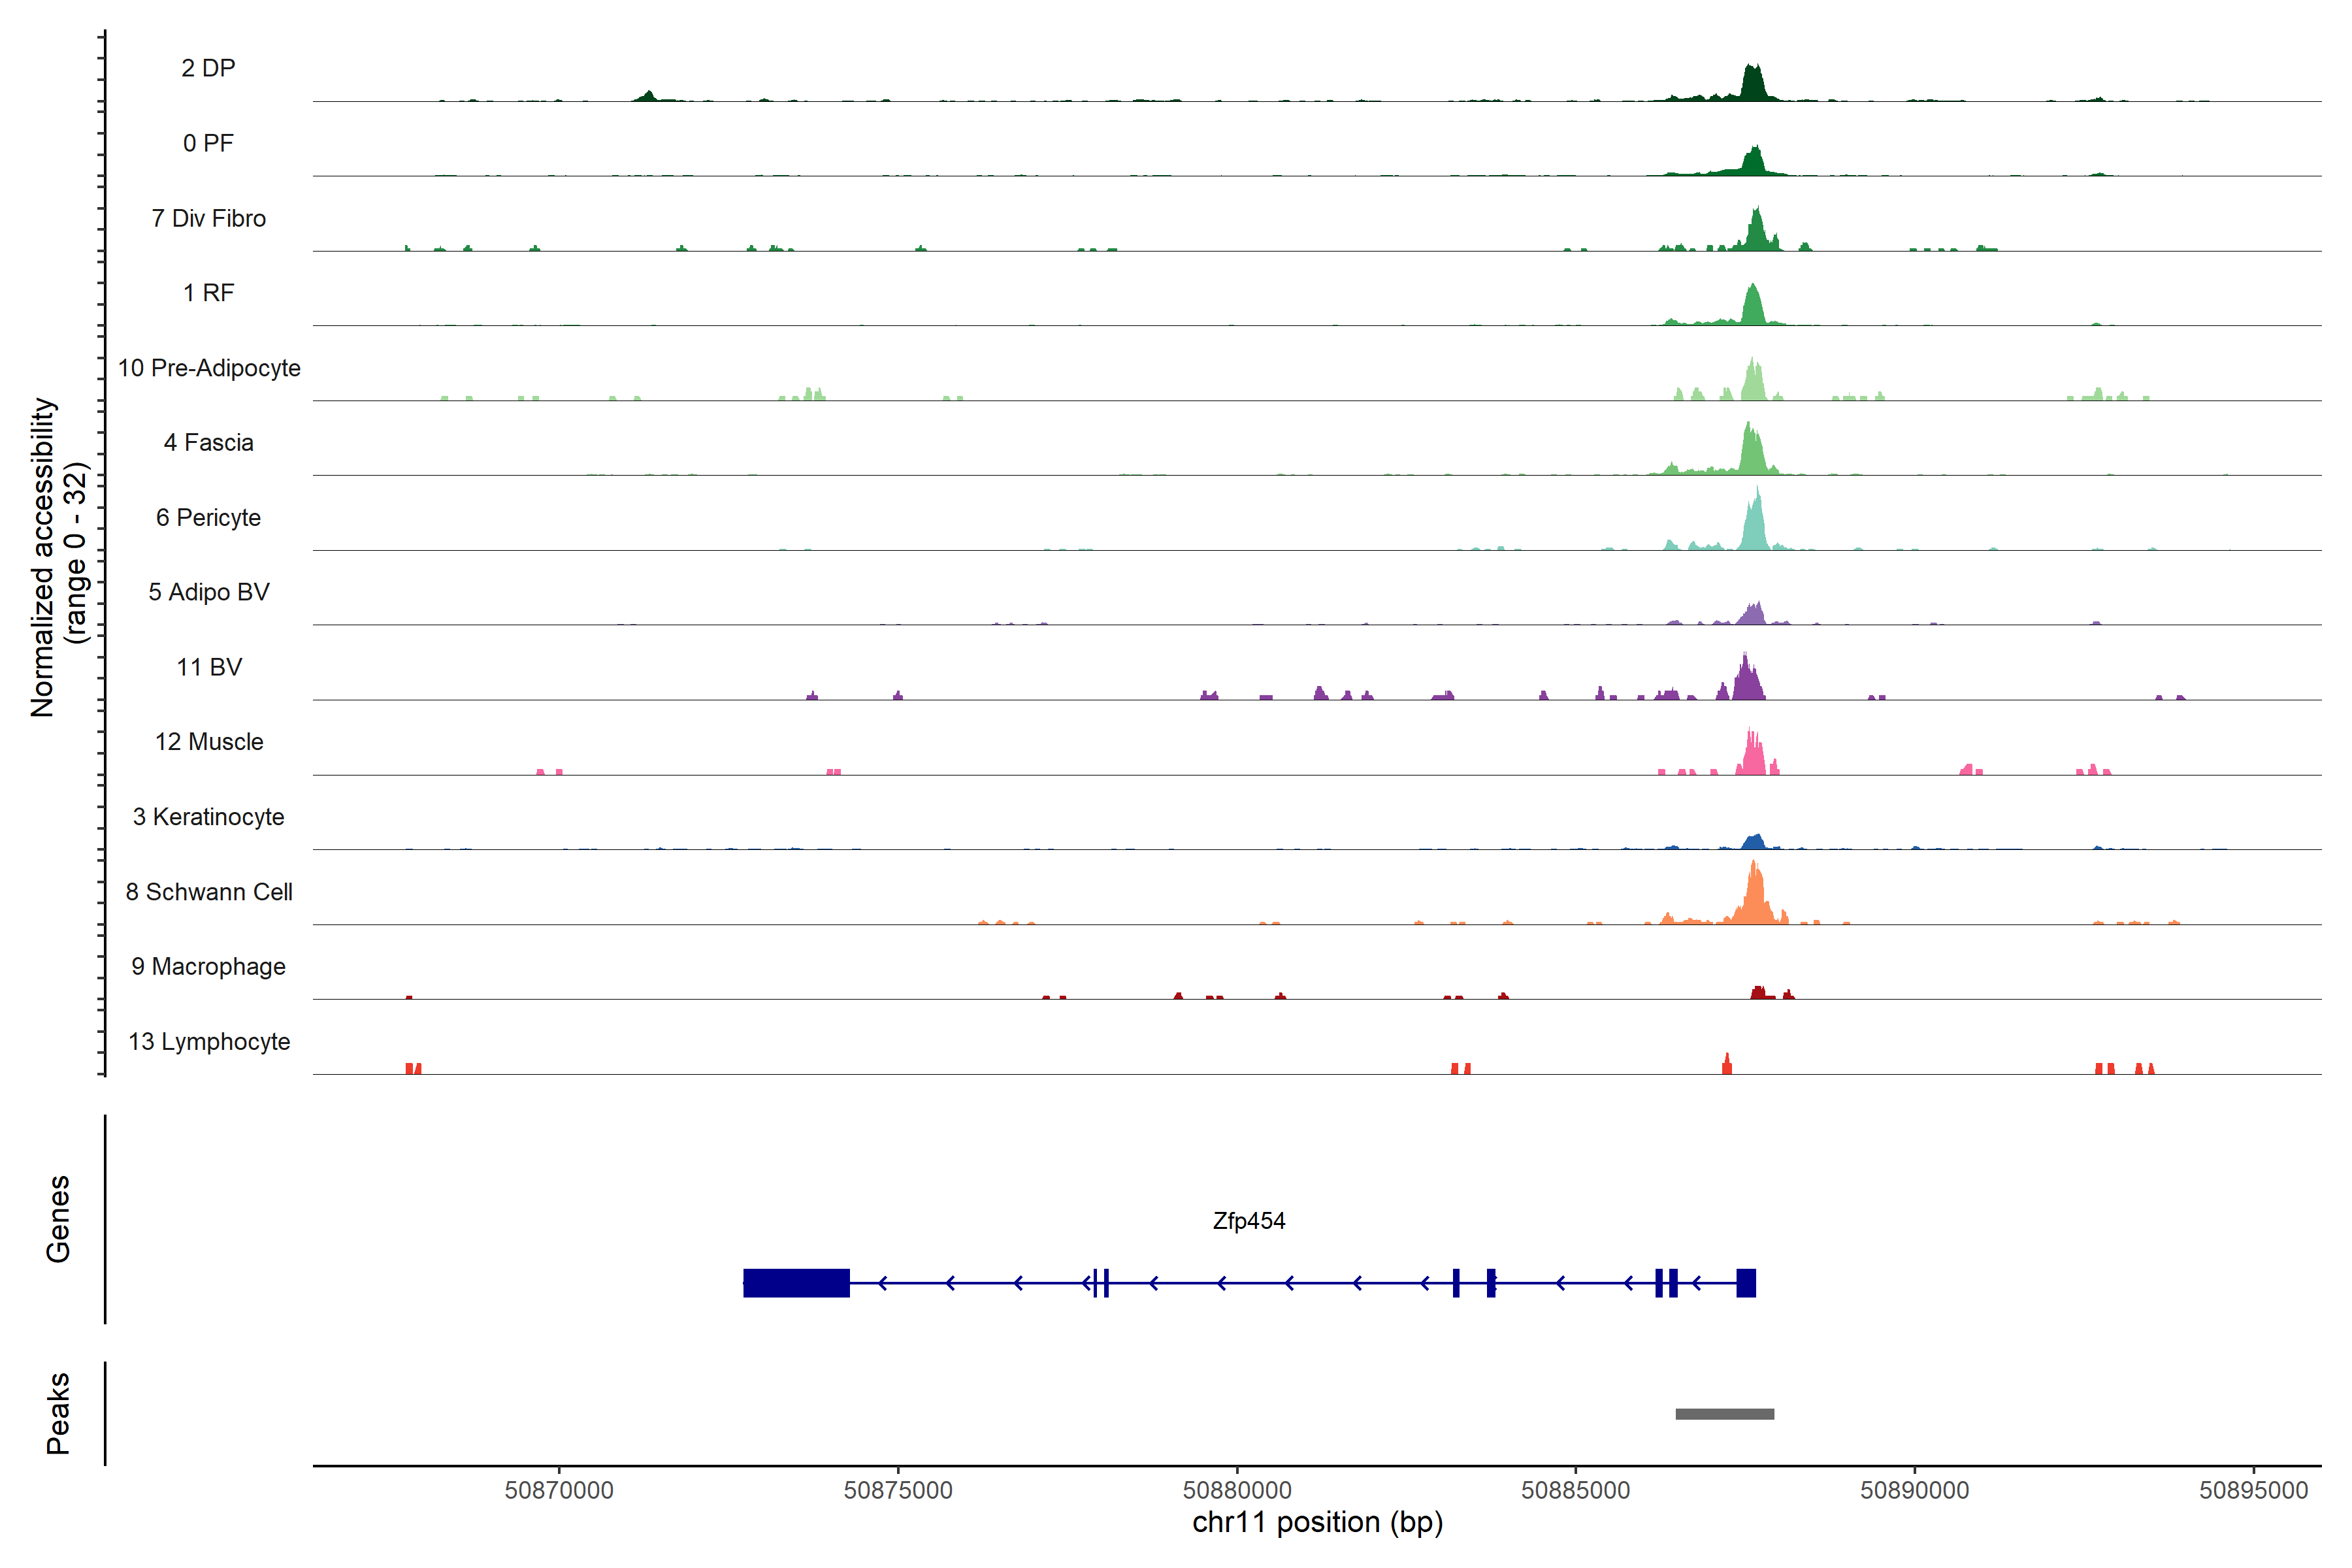This screenshot has width=2352, height=1568.
Task: Click the 10 Pre-Adipocyte track label
Action: (209, 368)
